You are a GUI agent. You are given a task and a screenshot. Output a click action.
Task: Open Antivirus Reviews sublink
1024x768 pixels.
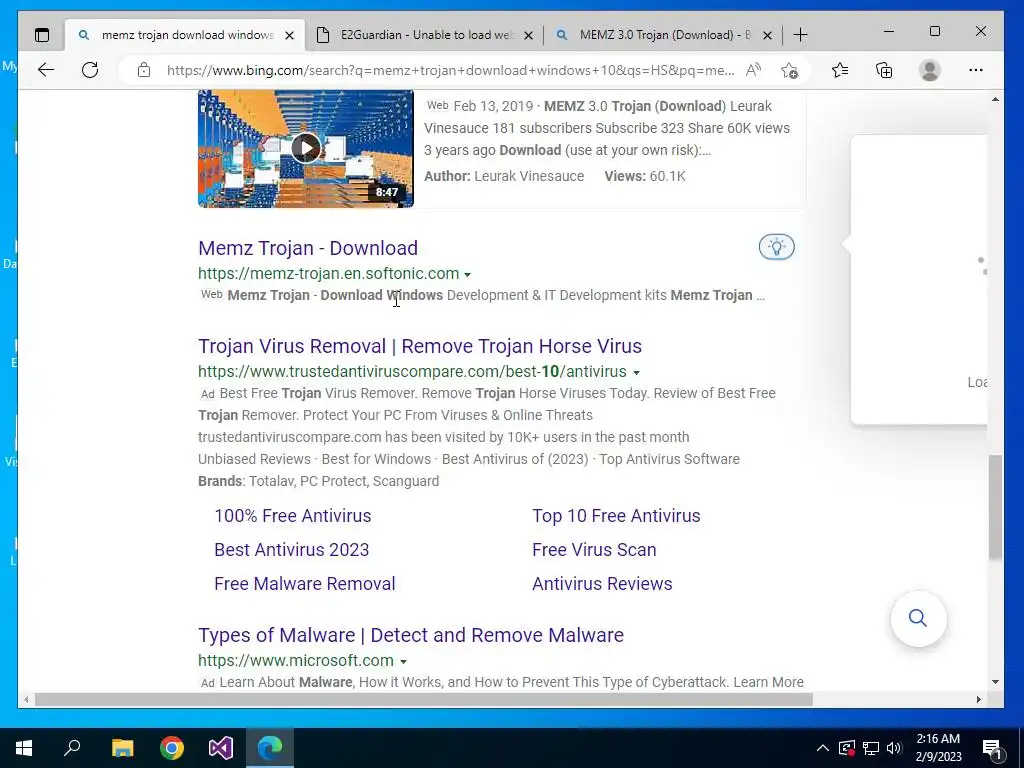tap(602, 583)
